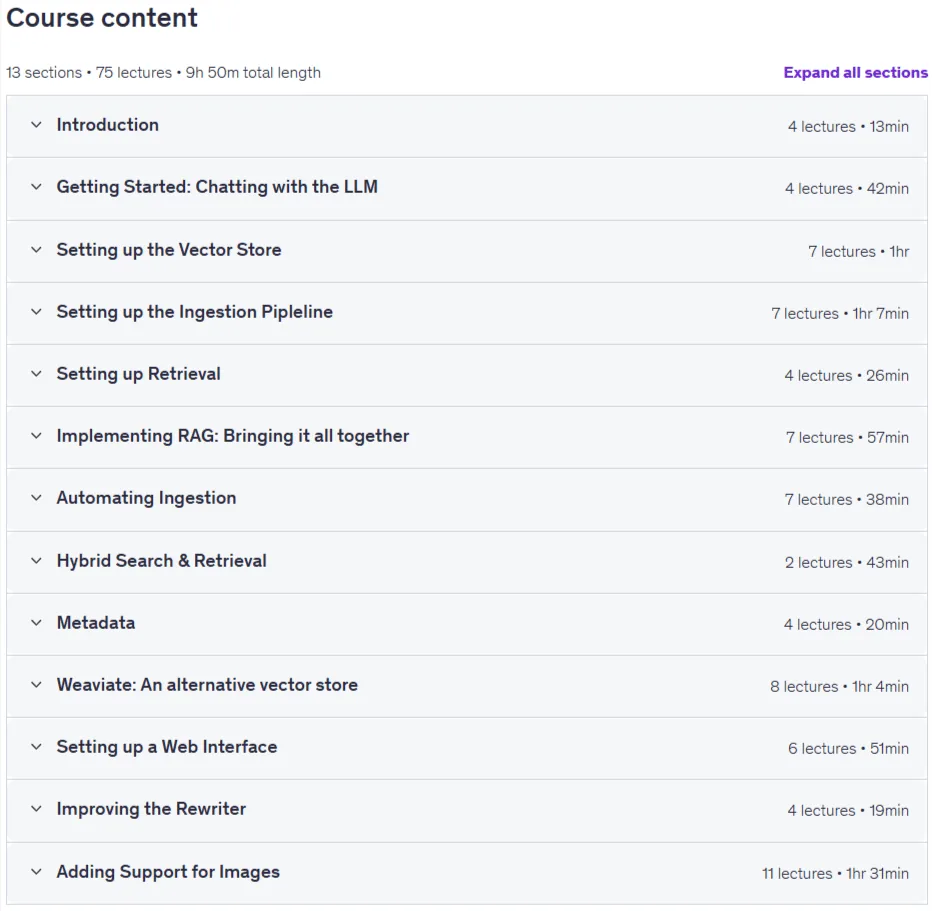Open the Improving the Rewriter section title

151,809
